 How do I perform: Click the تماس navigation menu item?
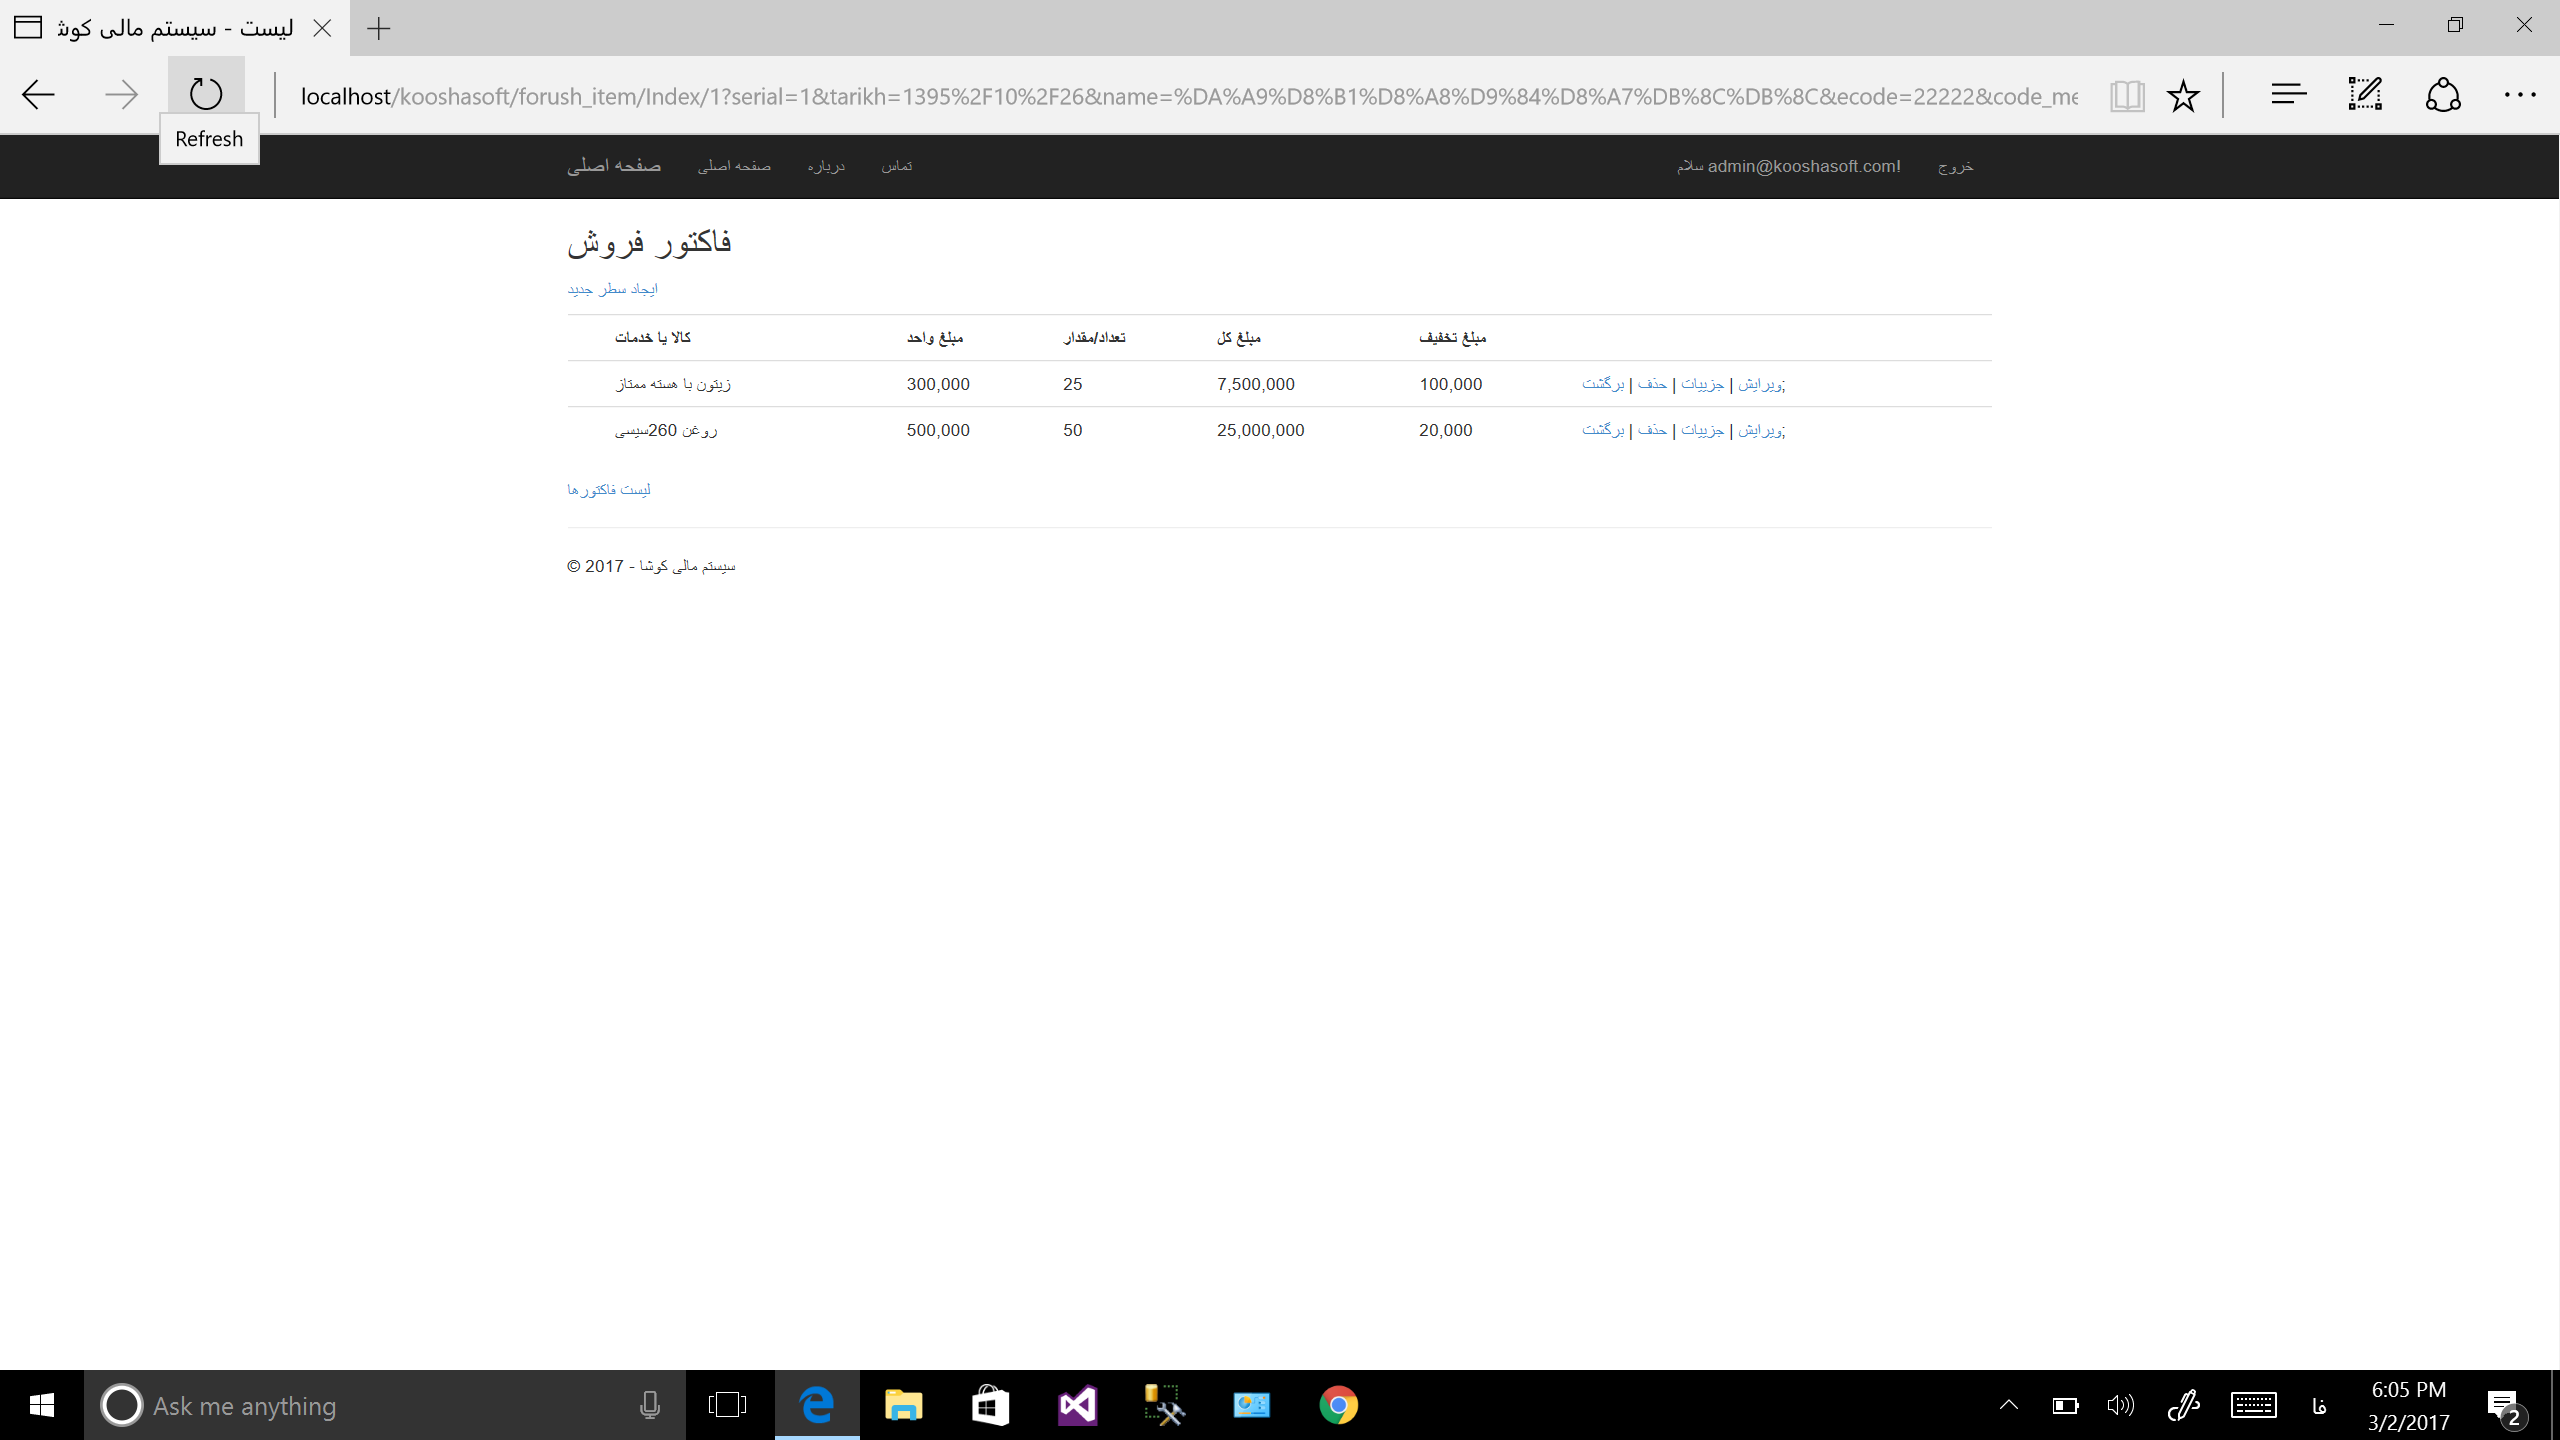(x=896, y=166)
